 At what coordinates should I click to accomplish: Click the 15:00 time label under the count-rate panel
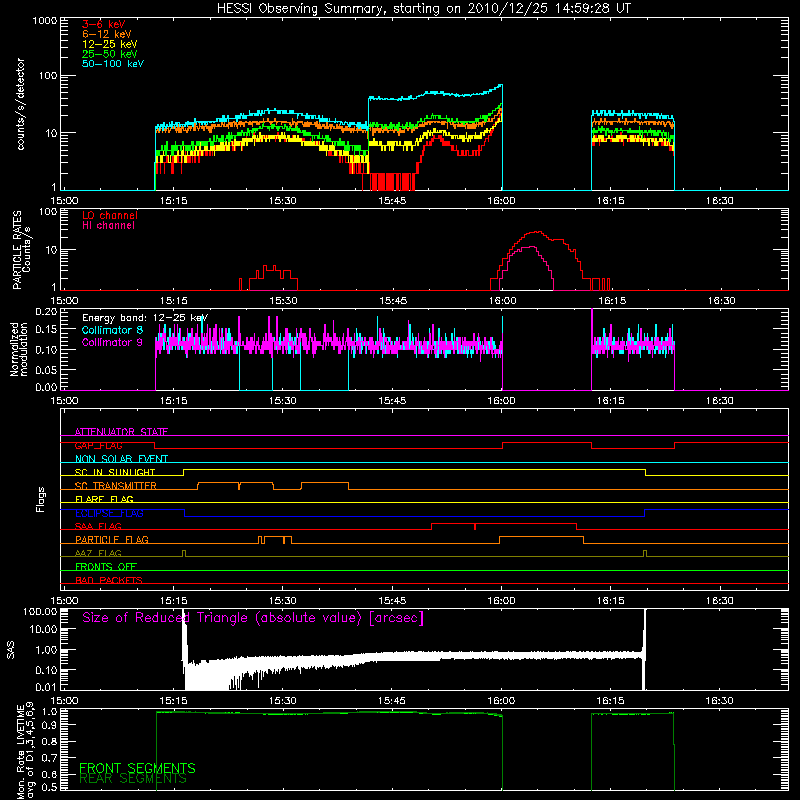click(x=64, y=201)
